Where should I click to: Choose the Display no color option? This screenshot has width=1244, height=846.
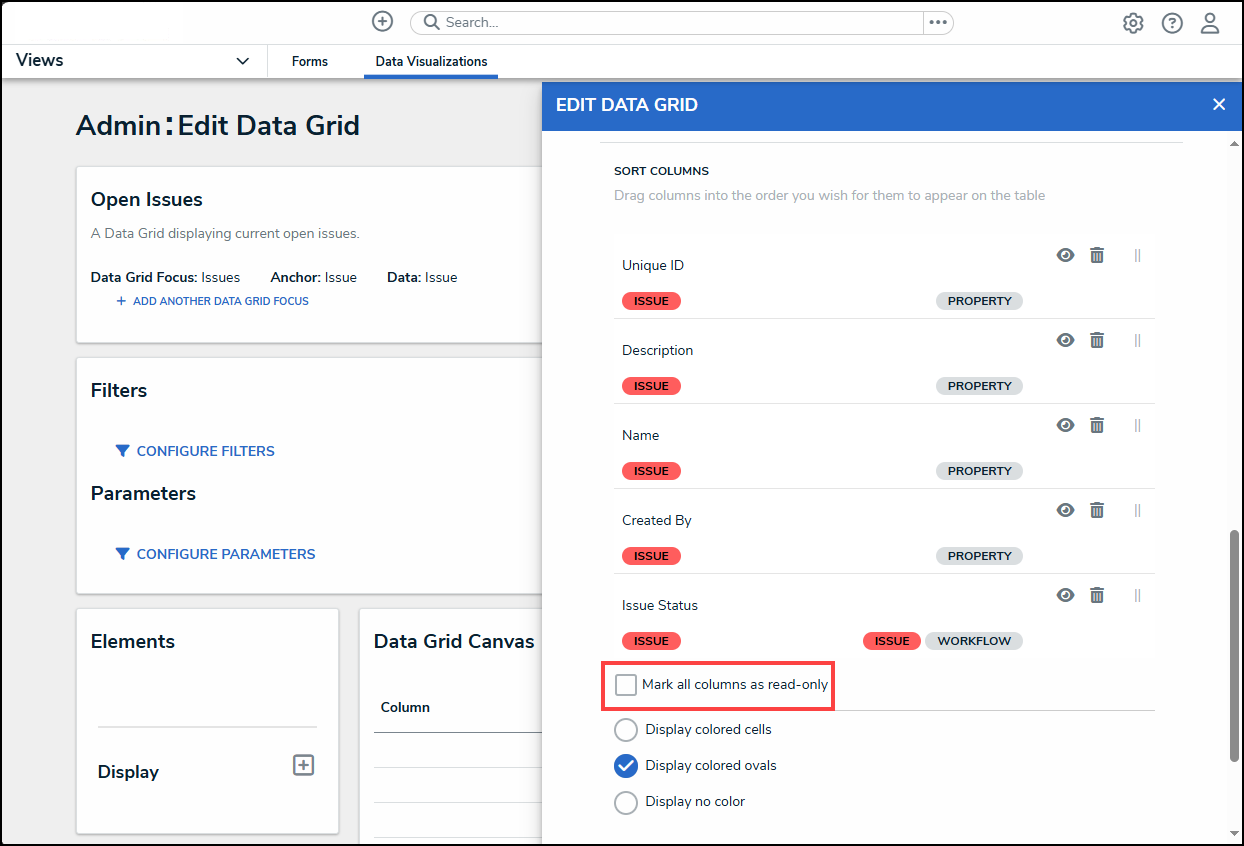click(x=626, y=802)
